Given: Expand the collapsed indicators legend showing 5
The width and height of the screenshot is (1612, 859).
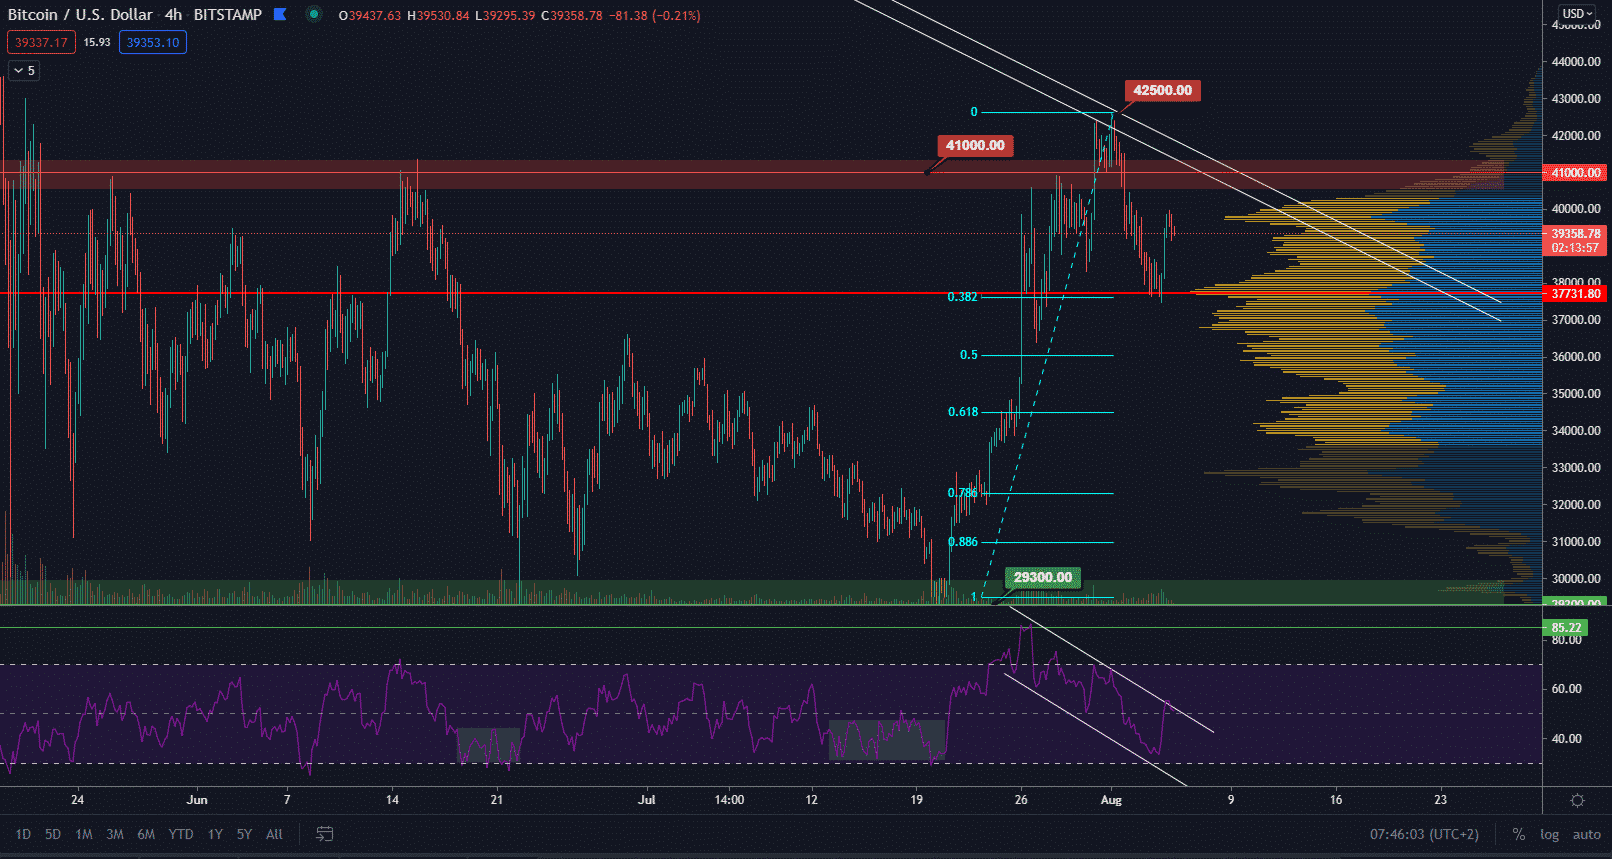Looking at the screenshot, I should click(23, 70).
